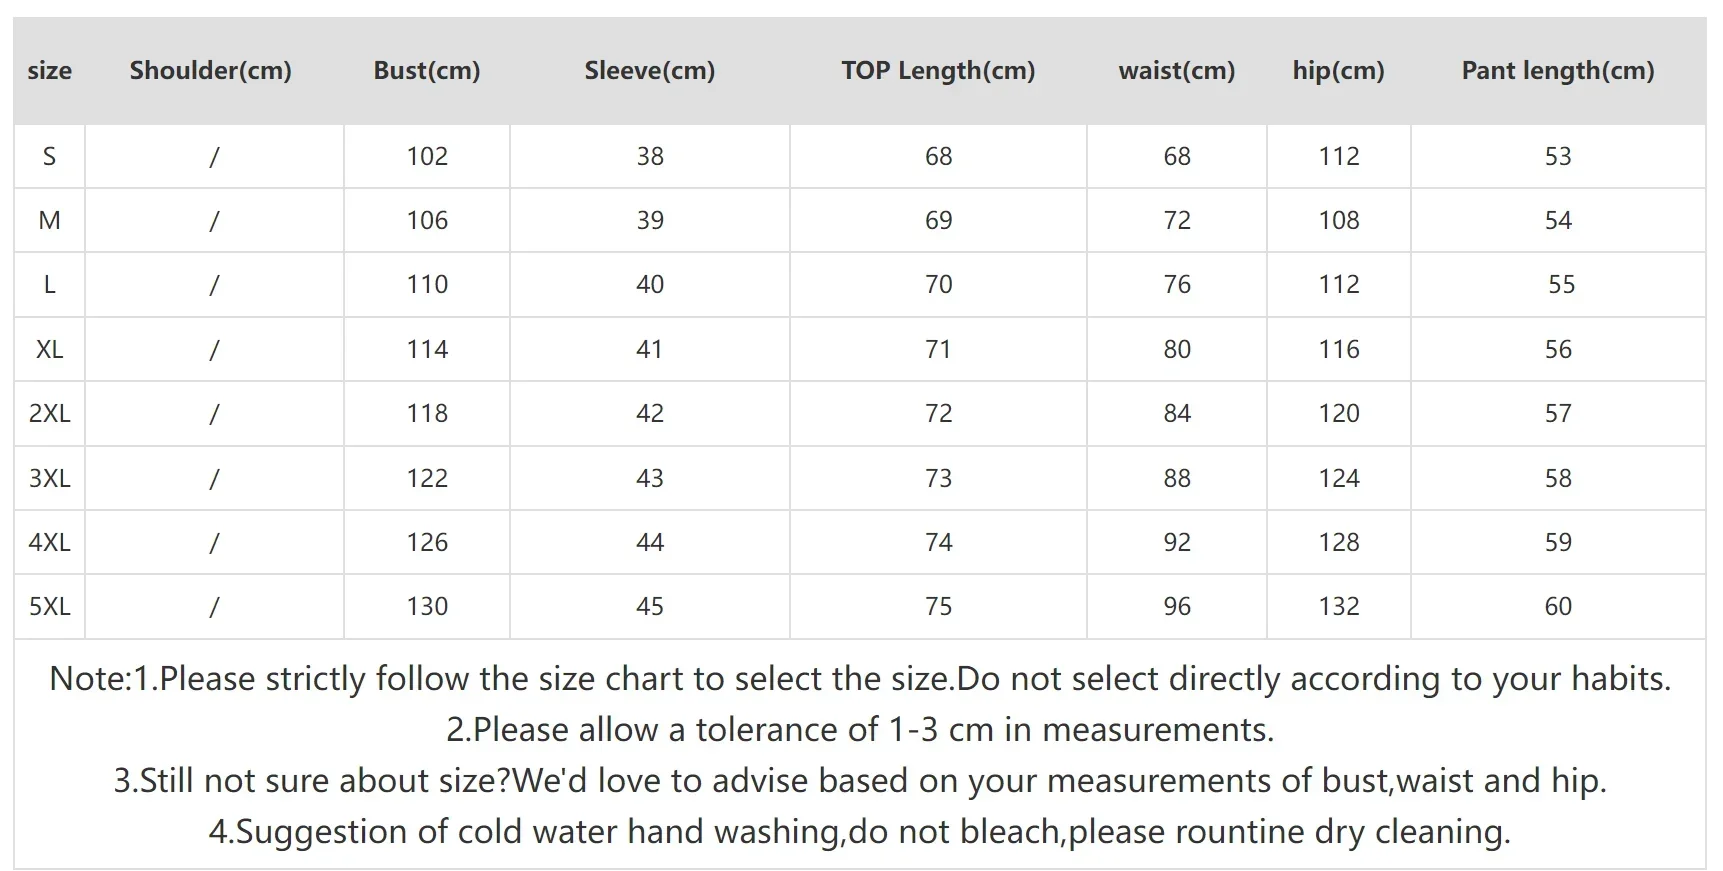Click waist value 80 in XL row

(x=1177, y=350)
